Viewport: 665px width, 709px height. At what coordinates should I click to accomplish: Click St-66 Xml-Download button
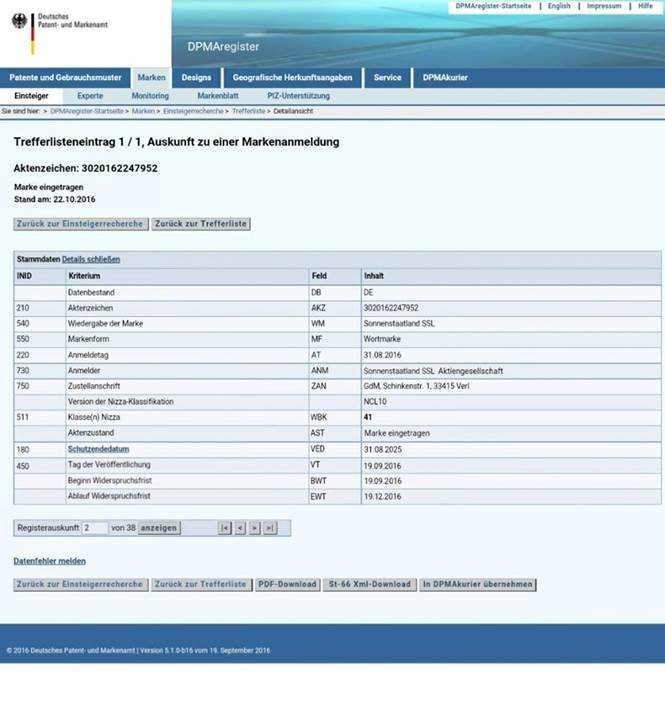pyautogui.click(x=370, y=584)
